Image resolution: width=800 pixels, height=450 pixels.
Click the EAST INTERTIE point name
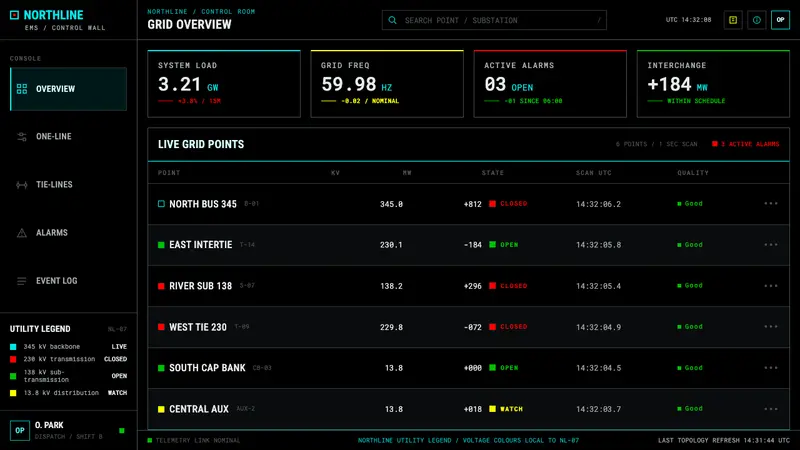(201, 245)
